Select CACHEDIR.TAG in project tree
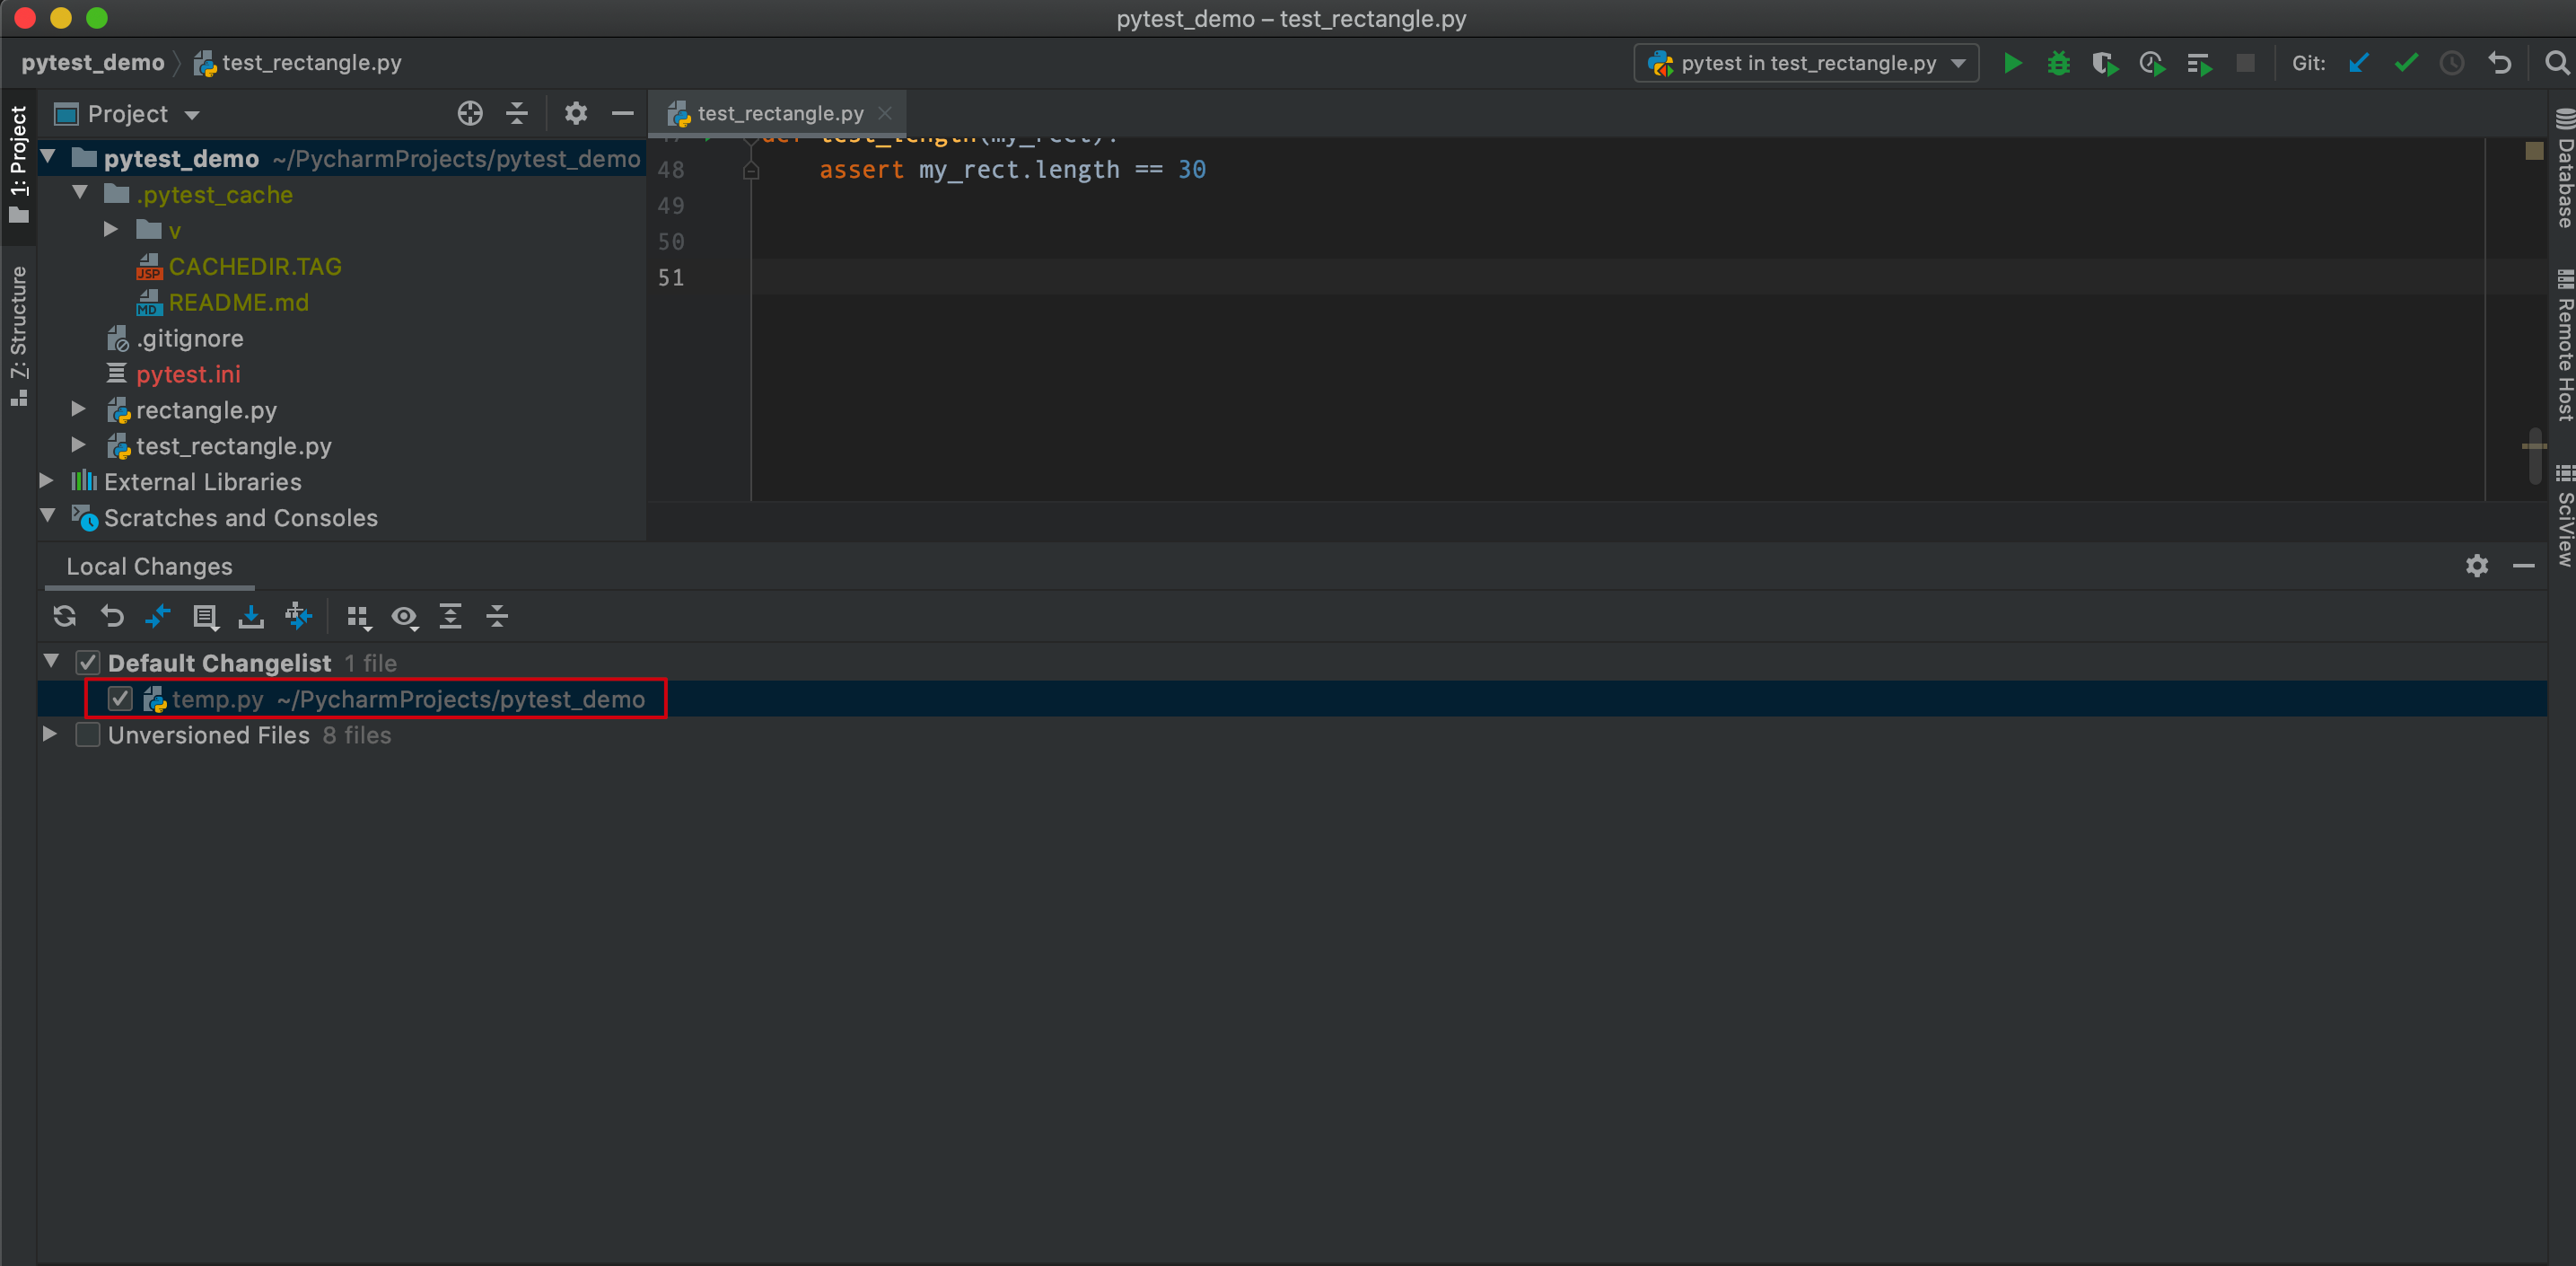This screenshot has height=1266, width=2576. 255,266
